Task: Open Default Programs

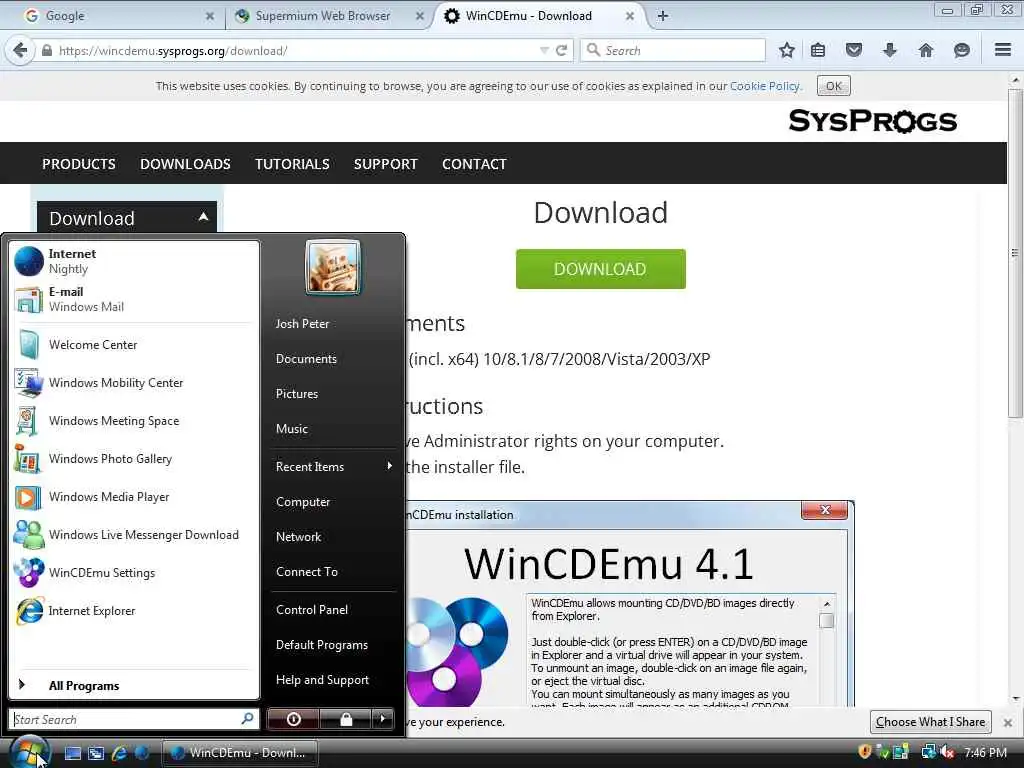Action: point(333,645)
